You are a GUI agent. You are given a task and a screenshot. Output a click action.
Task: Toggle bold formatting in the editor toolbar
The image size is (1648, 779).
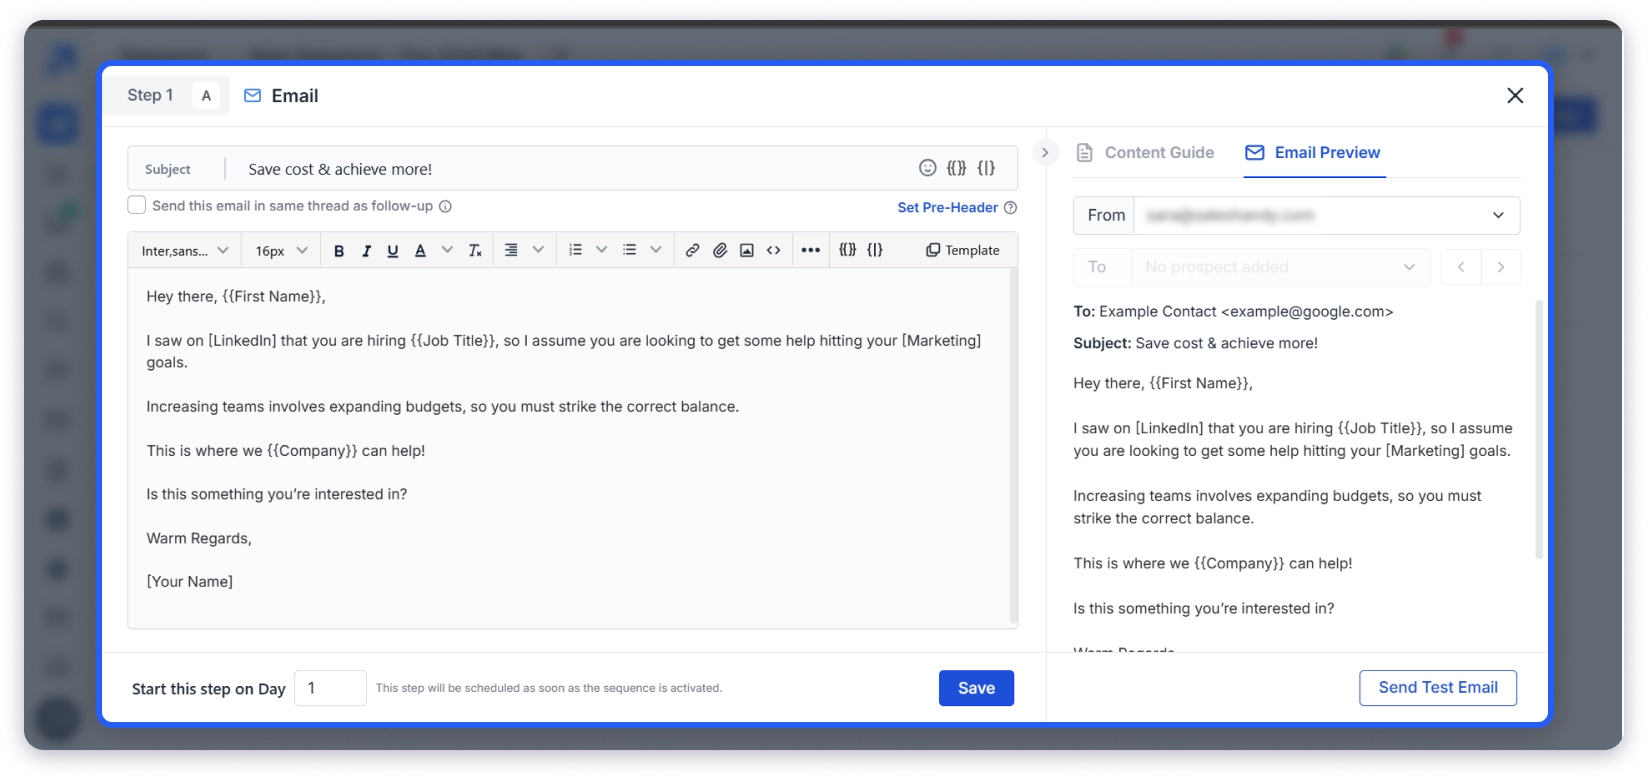339,251
